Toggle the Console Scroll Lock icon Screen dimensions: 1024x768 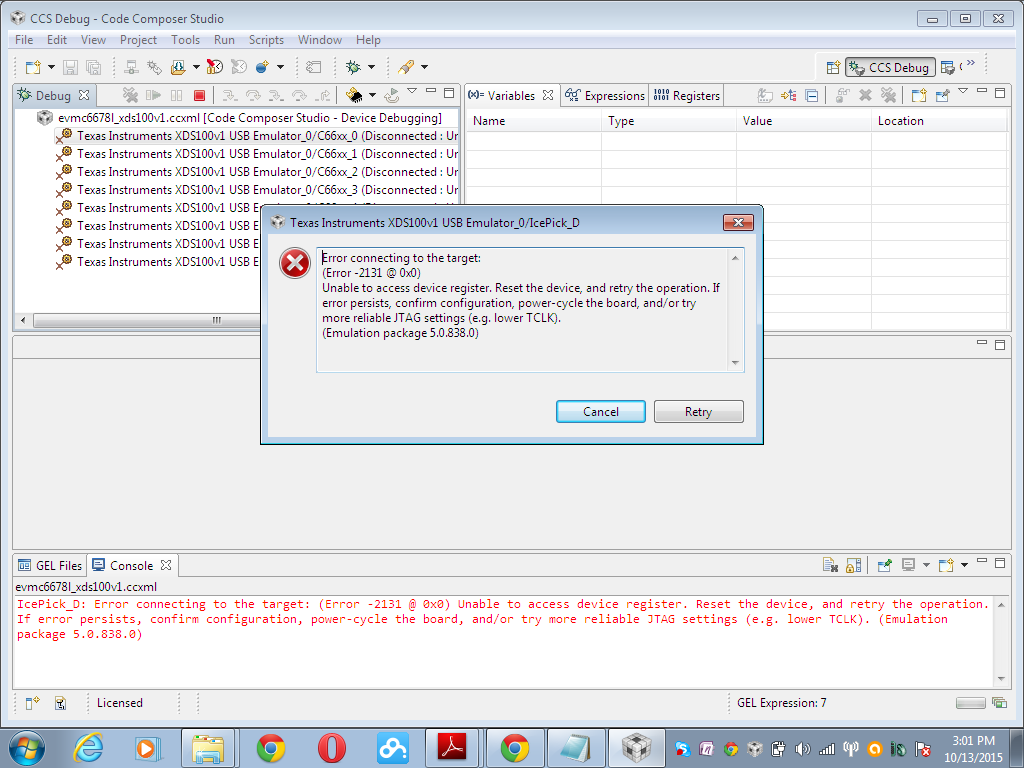coord(854,566)
